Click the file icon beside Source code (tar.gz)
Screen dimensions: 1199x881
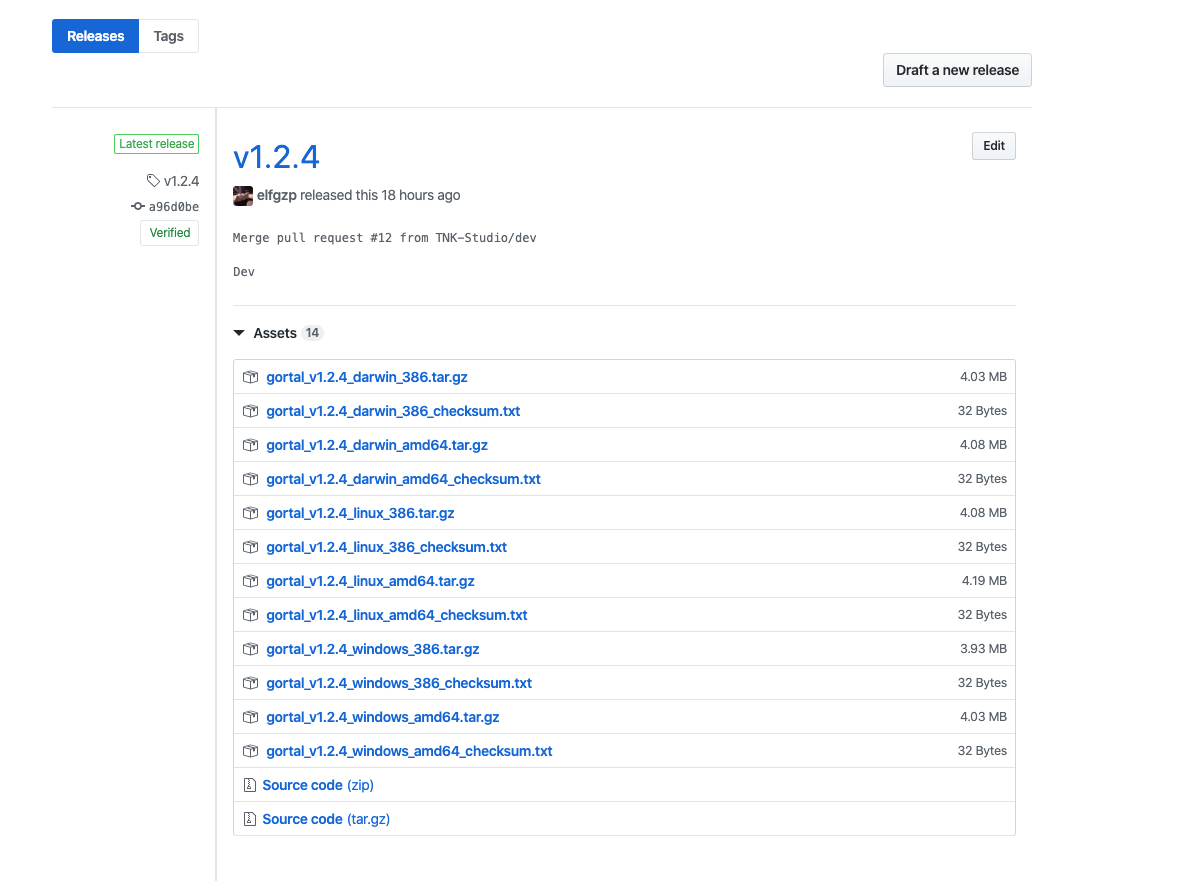coord(249,819)
